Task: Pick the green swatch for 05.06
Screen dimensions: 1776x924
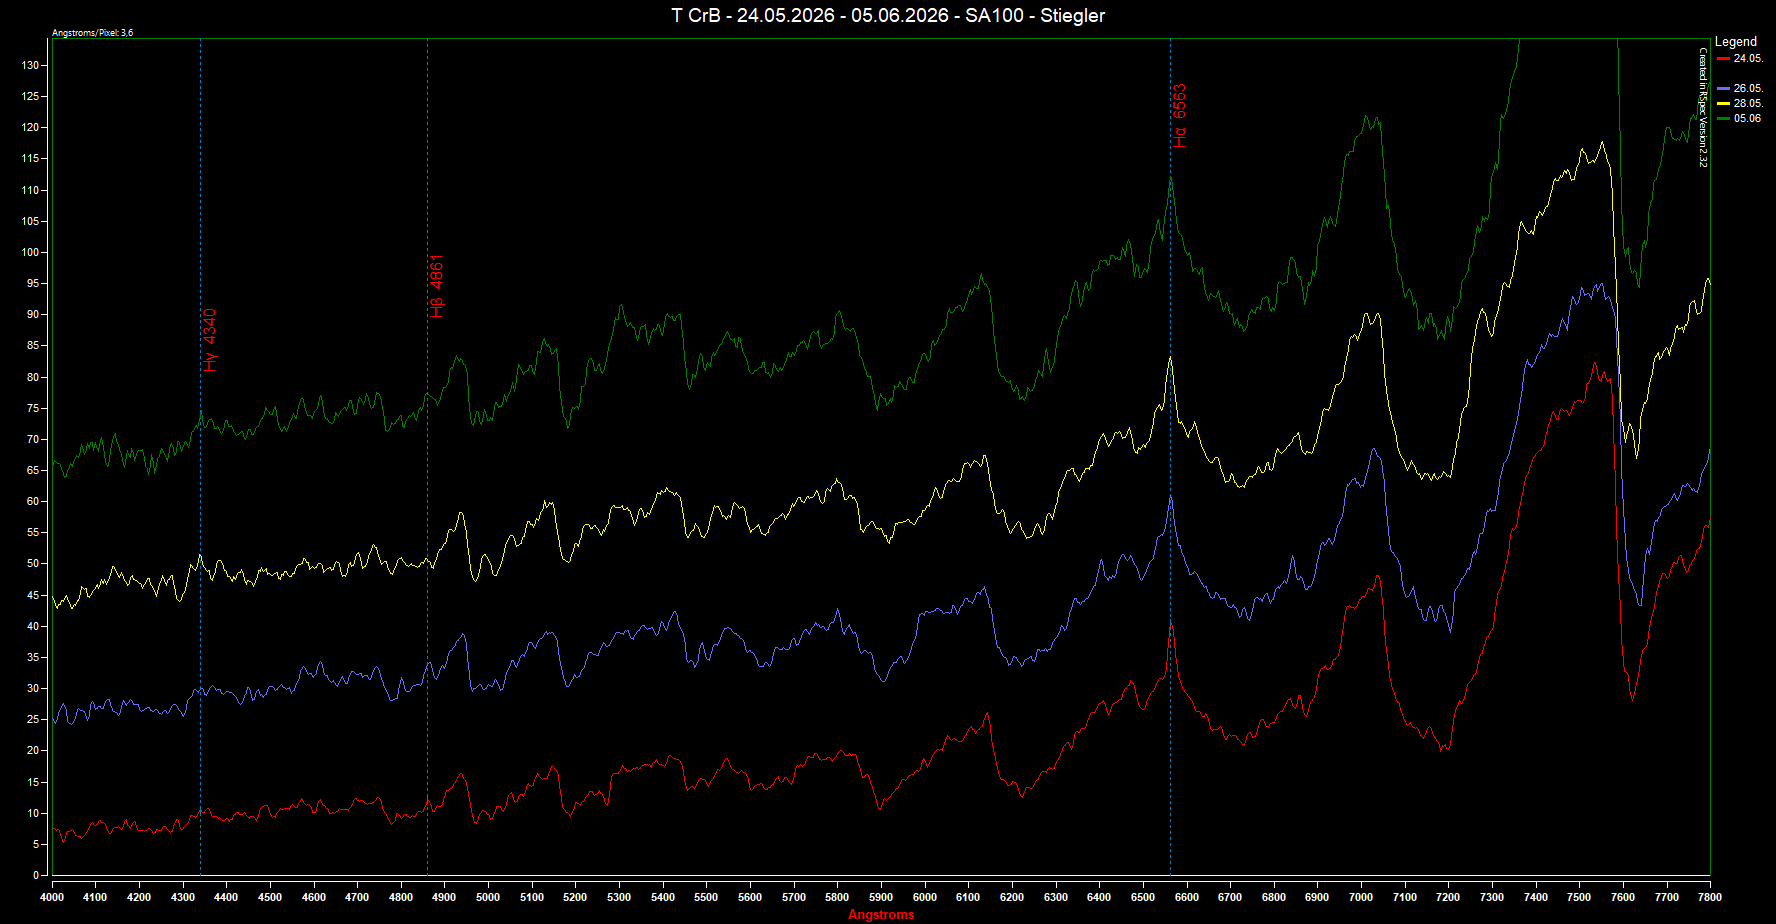Action: click(x=1723, y=119)
